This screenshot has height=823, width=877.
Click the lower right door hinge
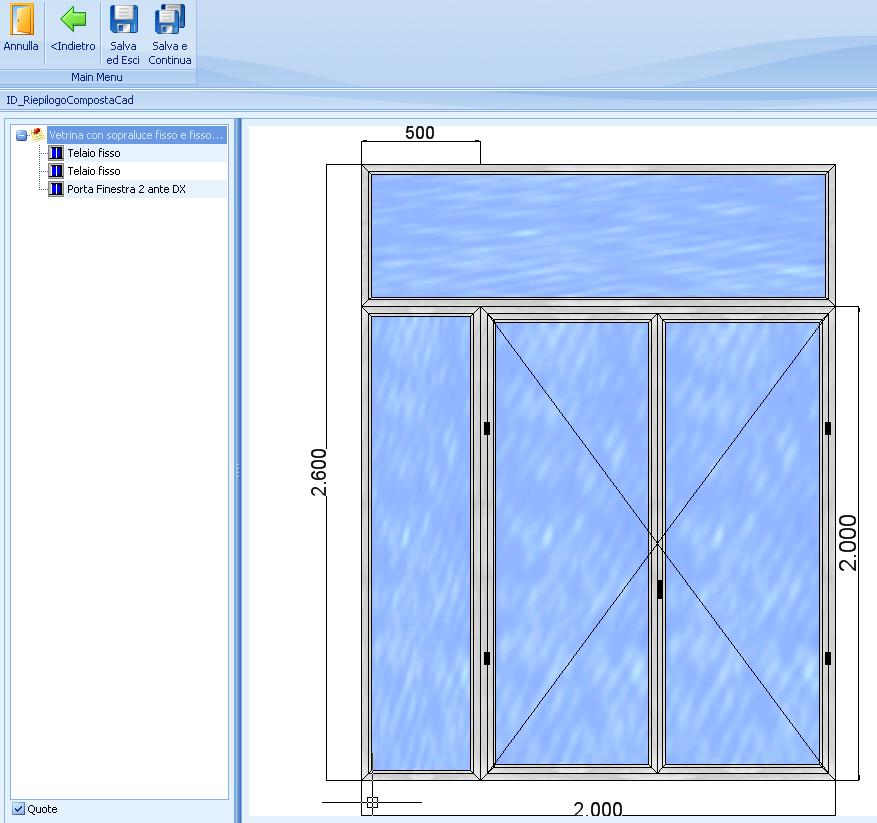point(828,659)
